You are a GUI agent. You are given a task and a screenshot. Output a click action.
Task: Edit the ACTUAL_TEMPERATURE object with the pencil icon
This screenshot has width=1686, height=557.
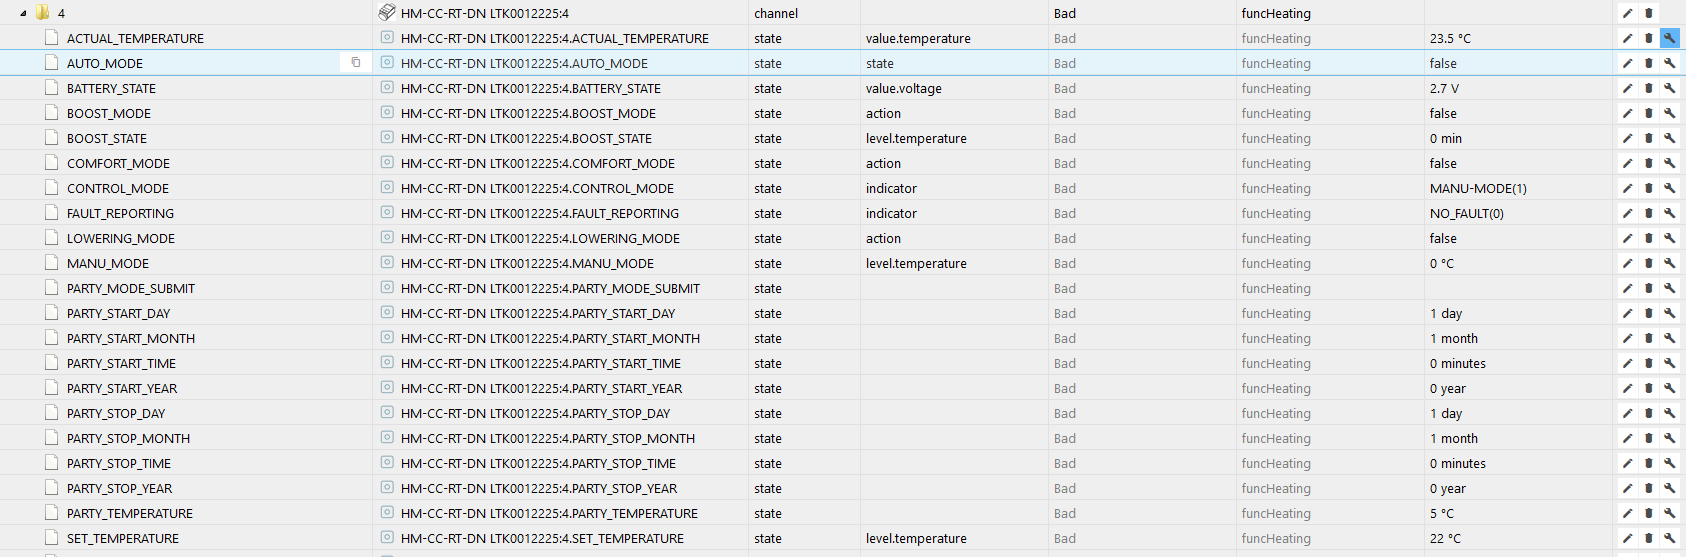[1627, 38]
